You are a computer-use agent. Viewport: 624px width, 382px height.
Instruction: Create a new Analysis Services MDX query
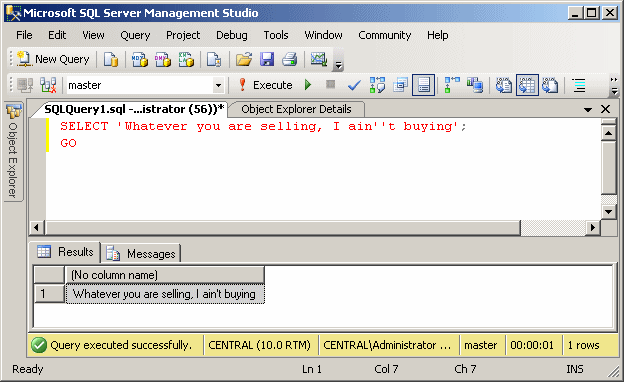point(139,60)
